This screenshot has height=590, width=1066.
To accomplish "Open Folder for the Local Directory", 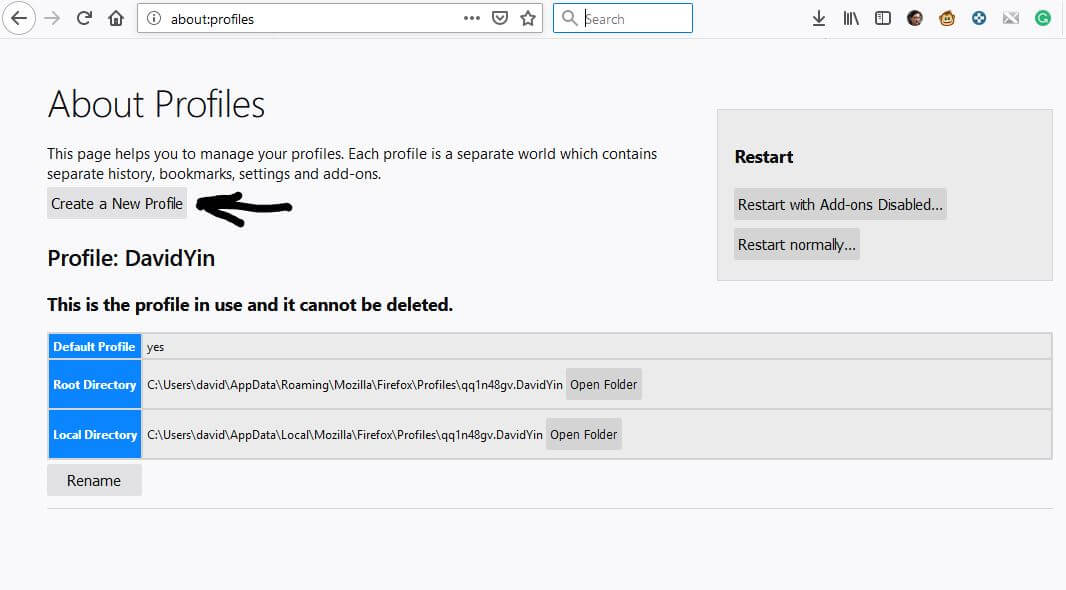I will pyautogui.click(x=583, y=433).
